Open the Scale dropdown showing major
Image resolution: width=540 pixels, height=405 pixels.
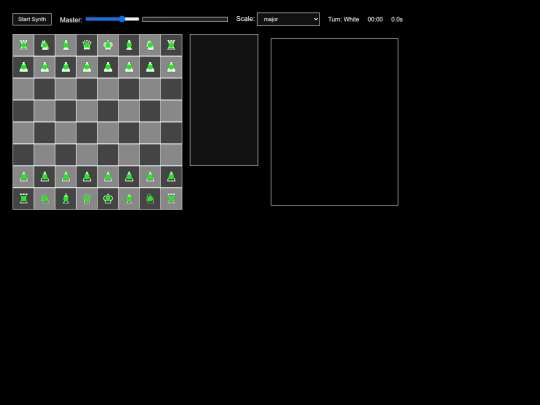point(288,19)
